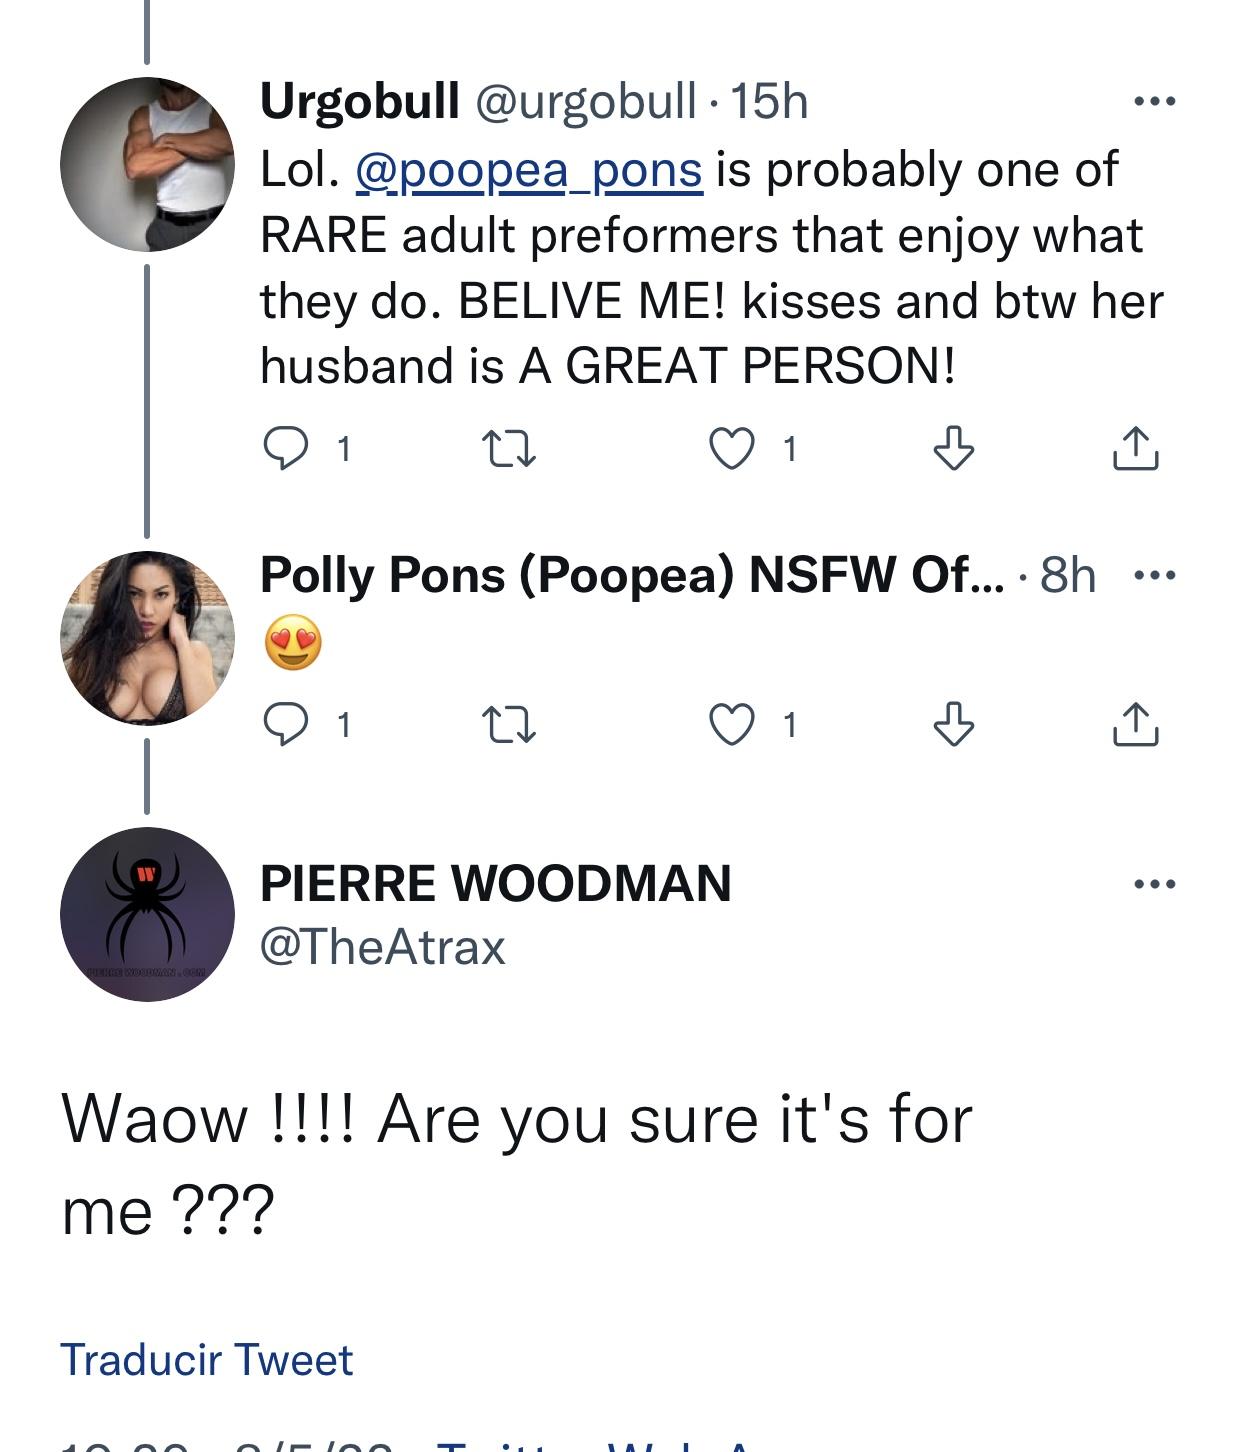The height and width of the screenshot is (1452, 1242).
Task: Retweet Urgobull's tweet
Action: tap(509, 449)
